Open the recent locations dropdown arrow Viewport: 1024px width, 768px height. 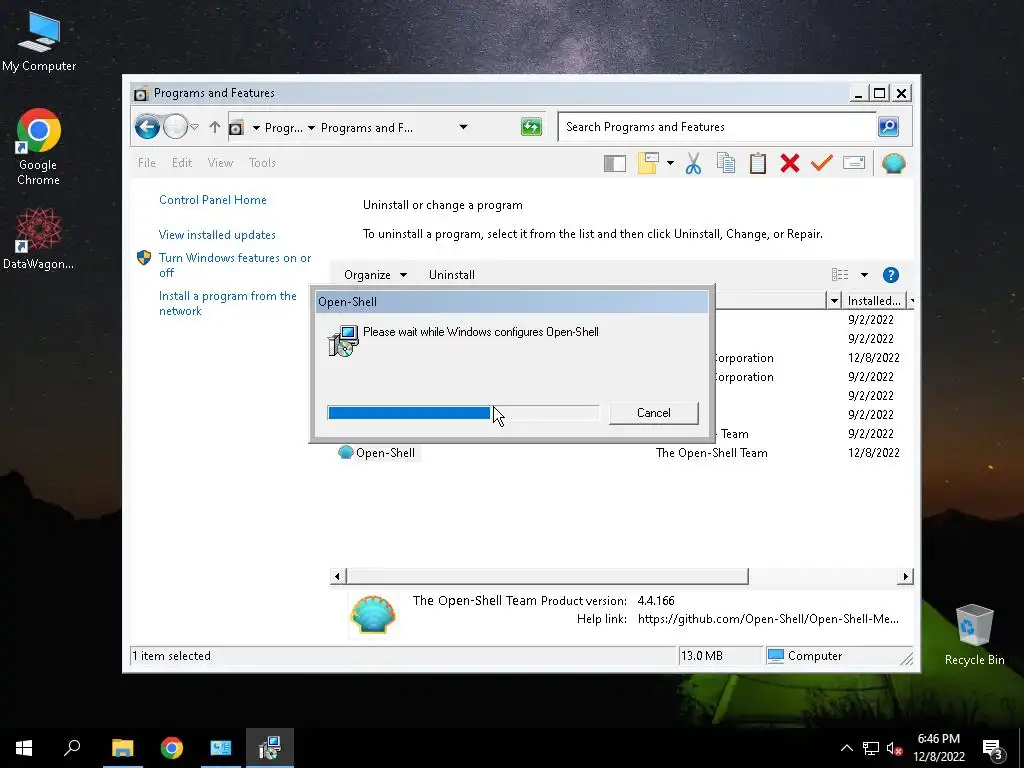[195, 127]
